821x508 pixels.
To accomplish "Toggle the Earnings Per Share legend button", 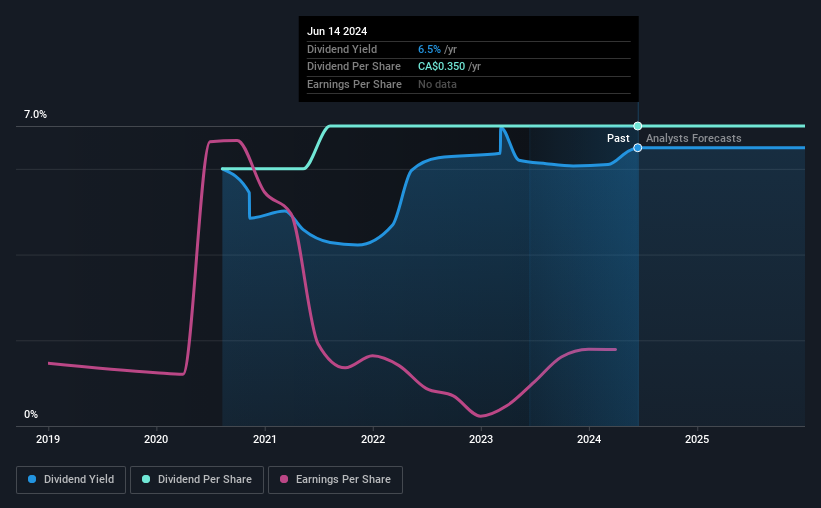I will 335,480.
